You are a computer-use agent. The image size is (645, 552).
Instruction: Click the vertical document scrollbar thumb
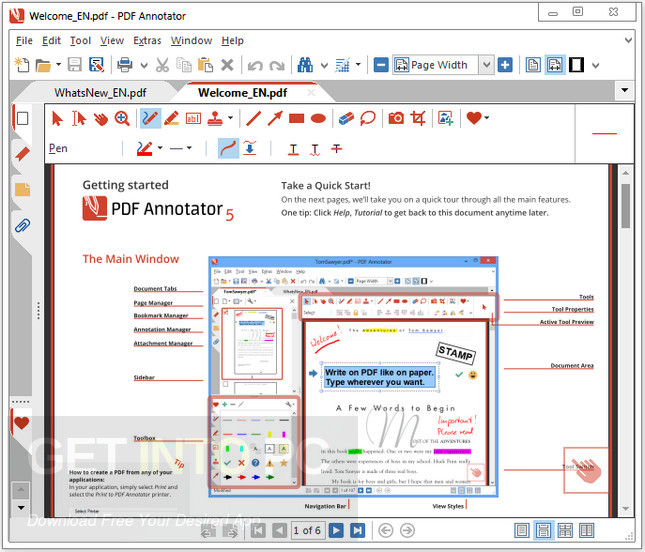click(626, 206)
